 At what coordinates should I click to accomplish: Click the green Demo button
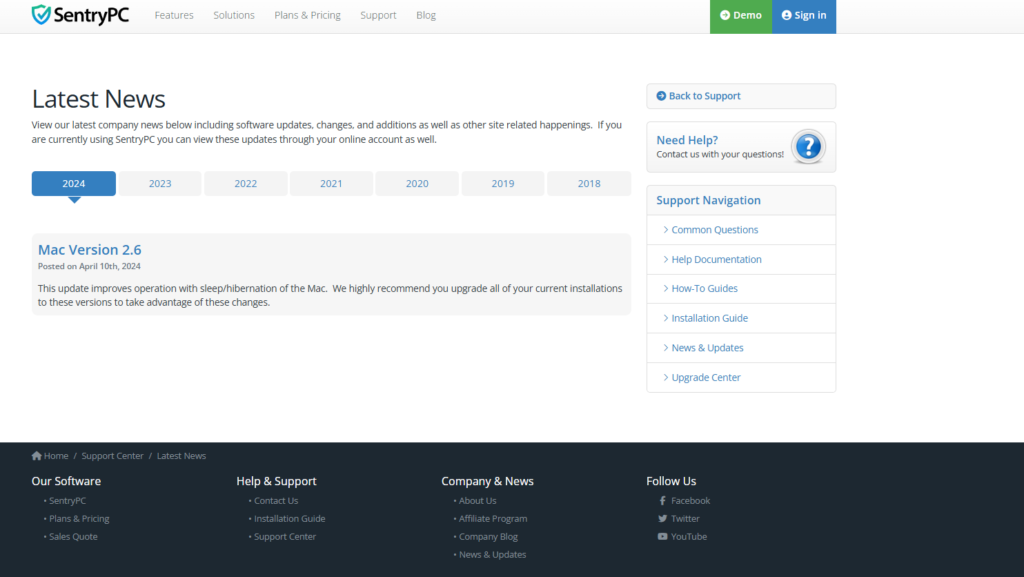tap(741, 16)
